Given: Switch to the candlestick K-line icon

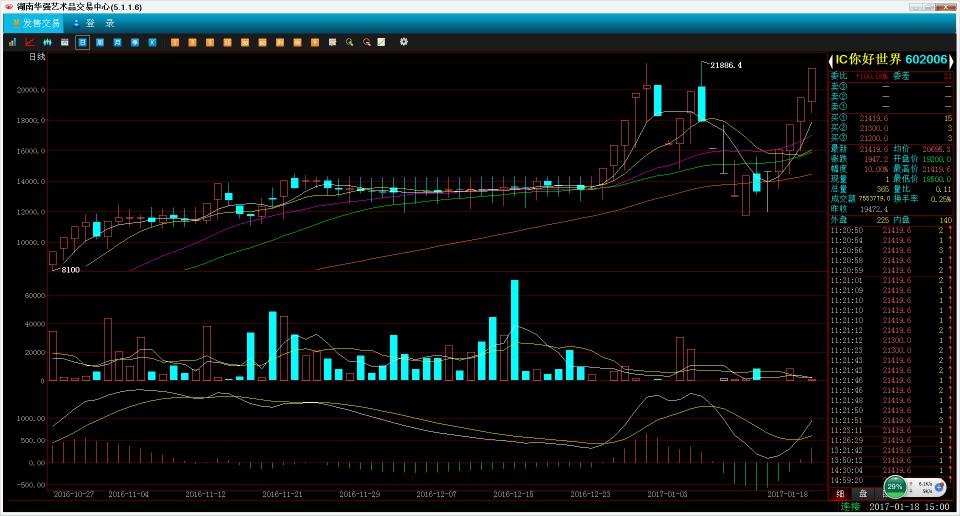Looking at the screenshot, I should coord(47,42).
